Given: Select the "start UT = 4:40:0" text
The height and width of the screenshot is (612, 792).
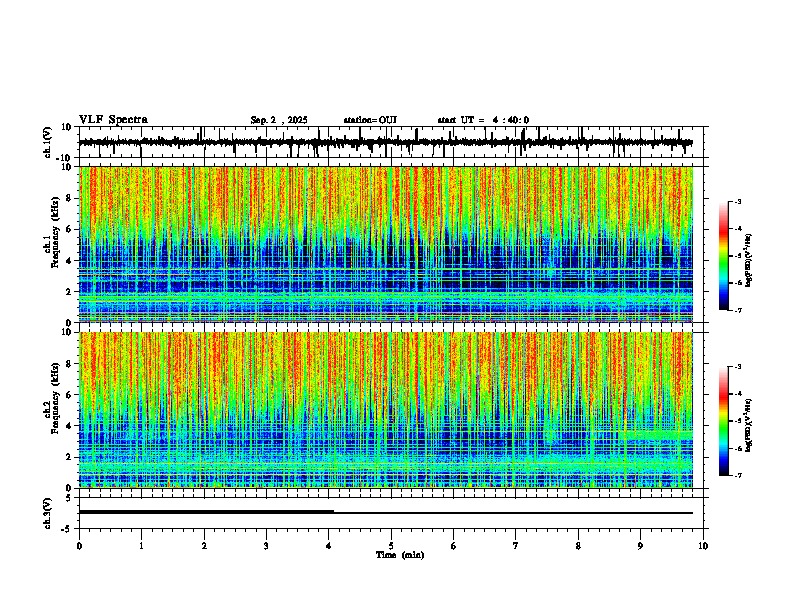Looking at the screenshot, I should [x=483, y=120].
